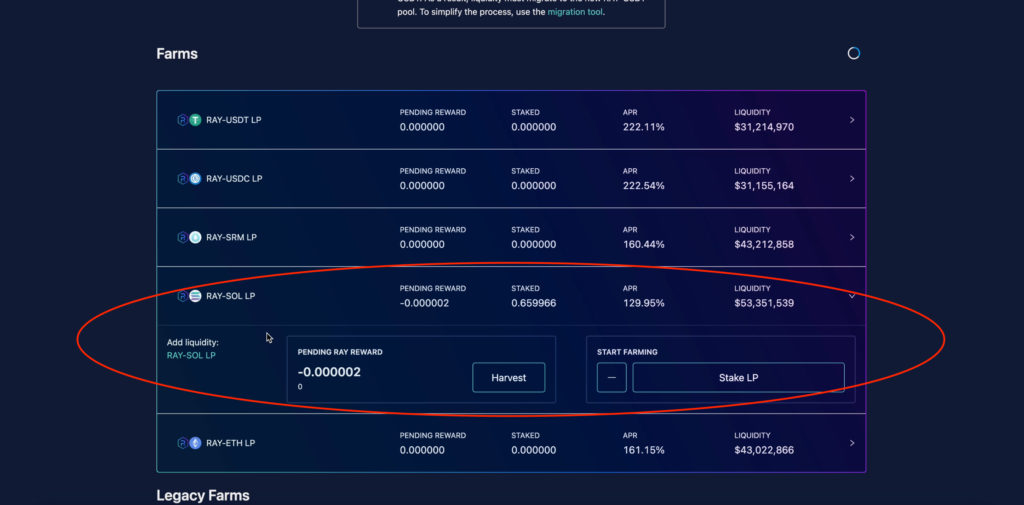Click the RAY-USDT LP farm name
Viewport: 1024px width, 505px height.
(x=234, y=120)
